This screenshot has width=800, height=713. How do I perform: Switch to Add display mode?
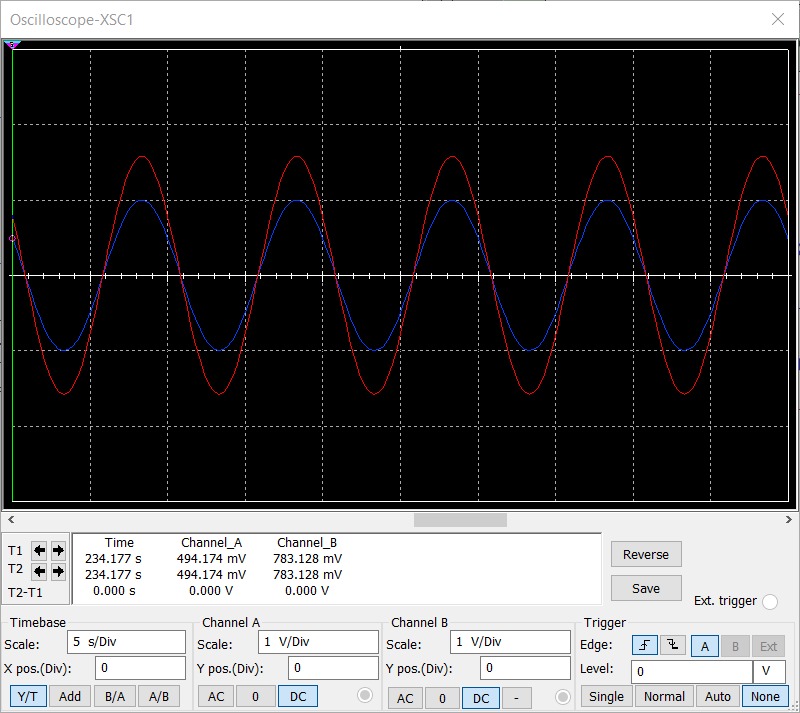[69, 696]
